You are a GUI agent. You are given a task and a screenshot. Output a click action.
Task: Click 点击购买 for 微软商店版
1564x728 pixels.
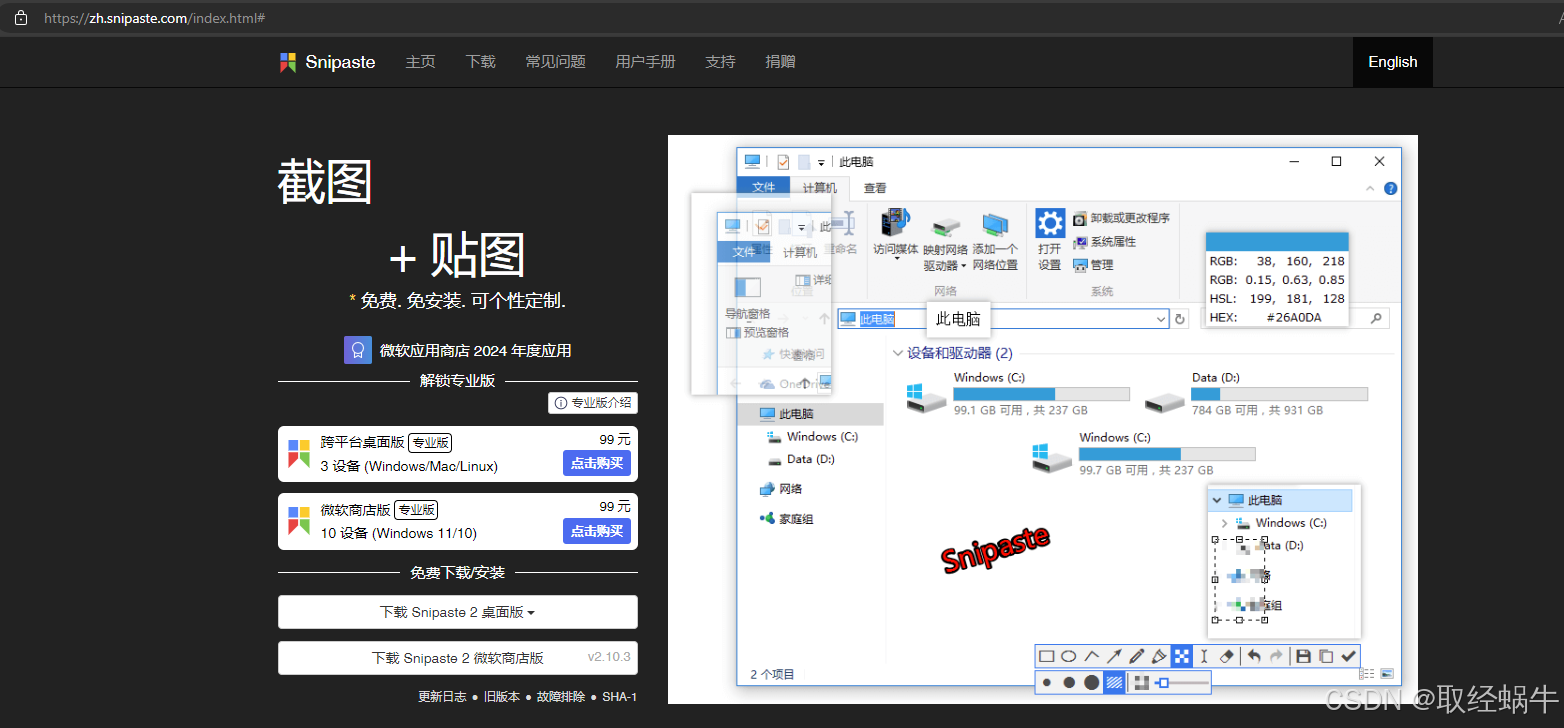point(597,531)
